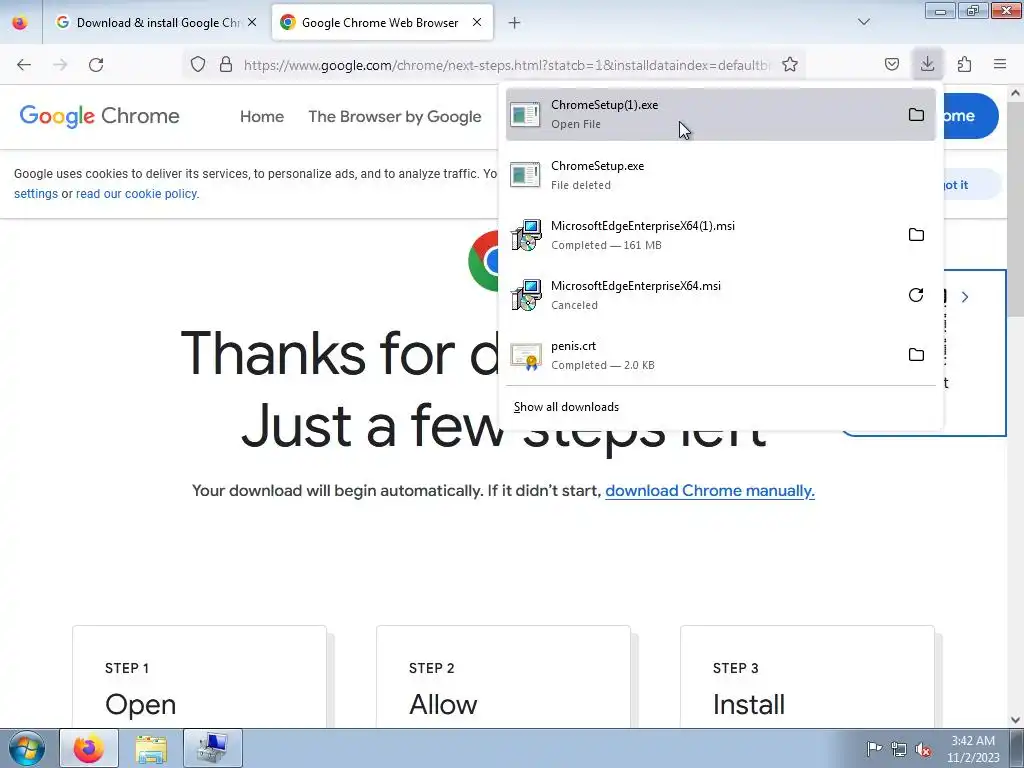Open the Save to Pocket icon

coord(891,64)
